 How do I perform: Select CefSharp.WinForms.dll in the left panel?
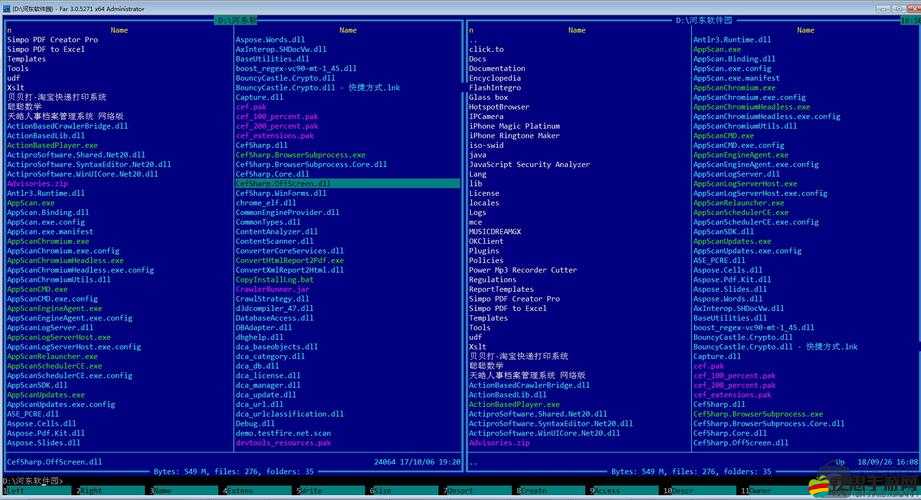(281, 193)
